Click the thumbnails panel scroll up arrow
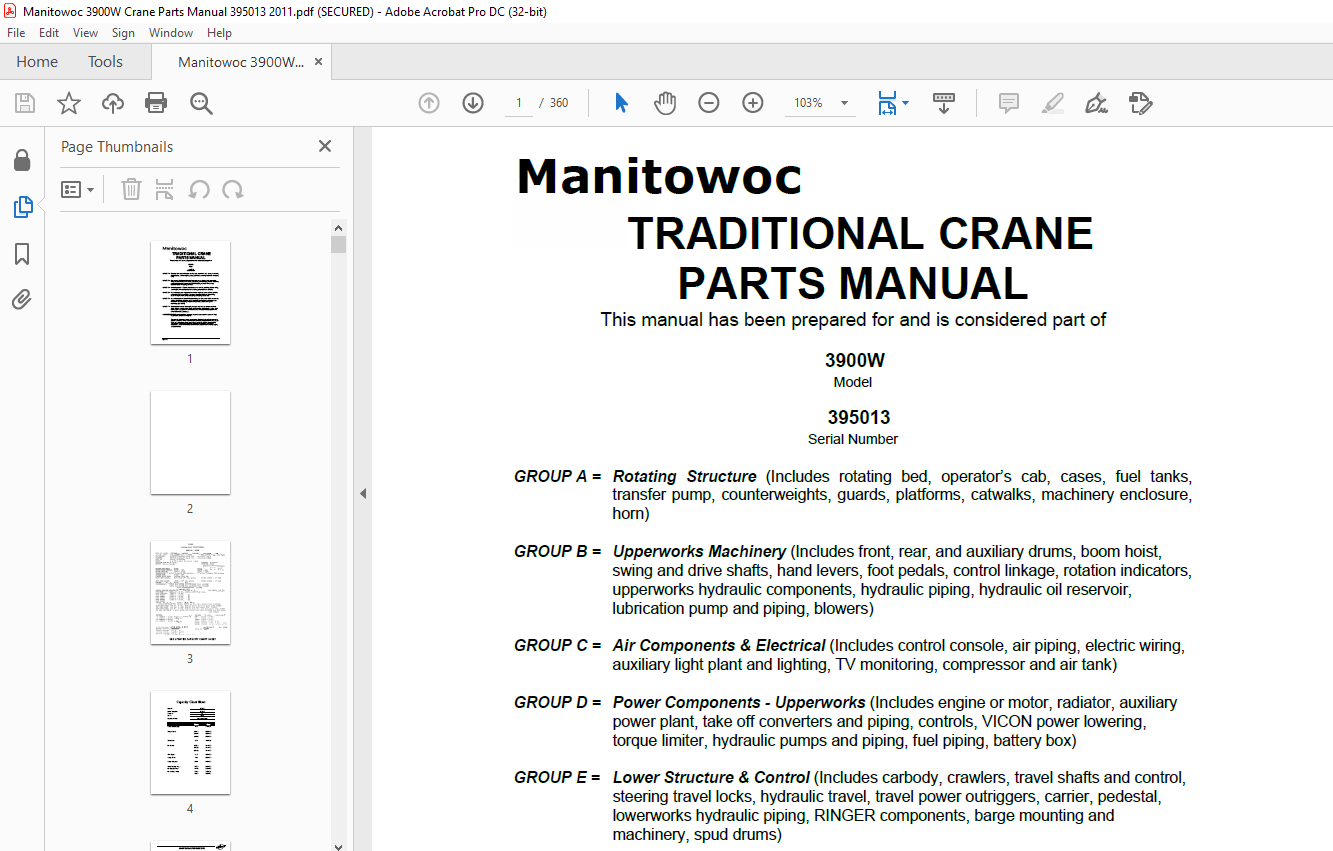 (339, 227)
